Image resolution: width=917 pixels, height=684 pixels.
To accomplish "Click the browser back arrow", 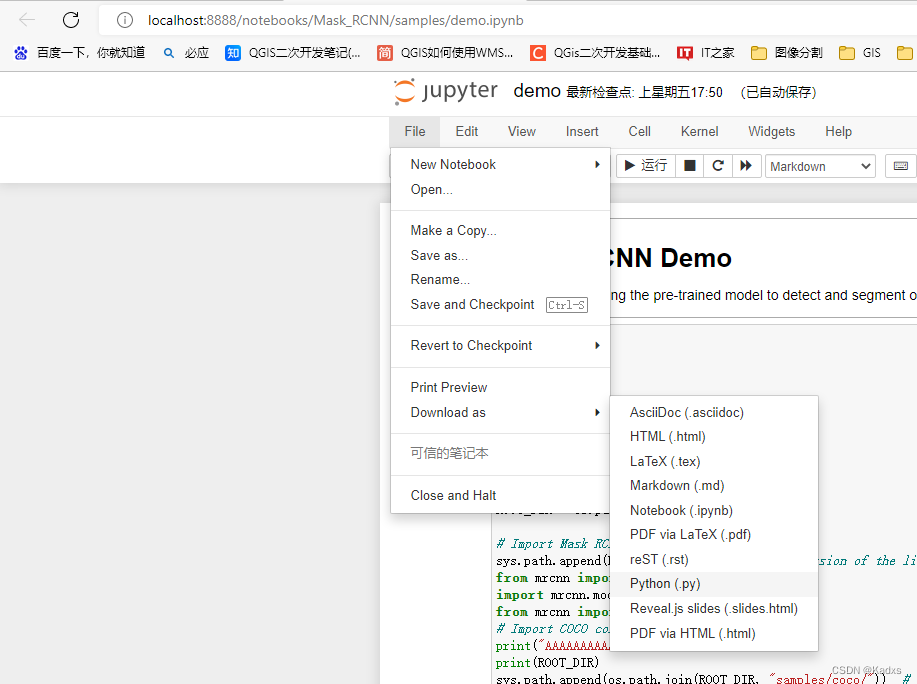I will 27,20.
